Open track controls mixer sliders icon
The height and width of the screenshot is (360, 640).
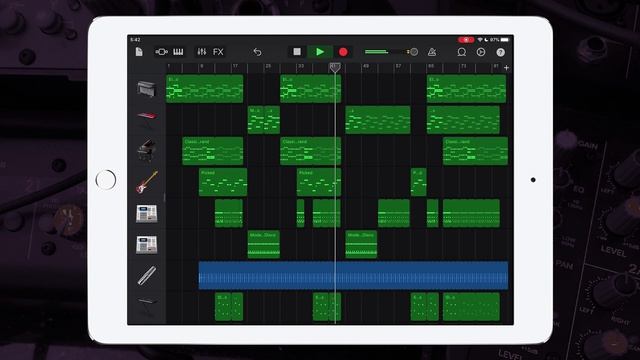202,52
